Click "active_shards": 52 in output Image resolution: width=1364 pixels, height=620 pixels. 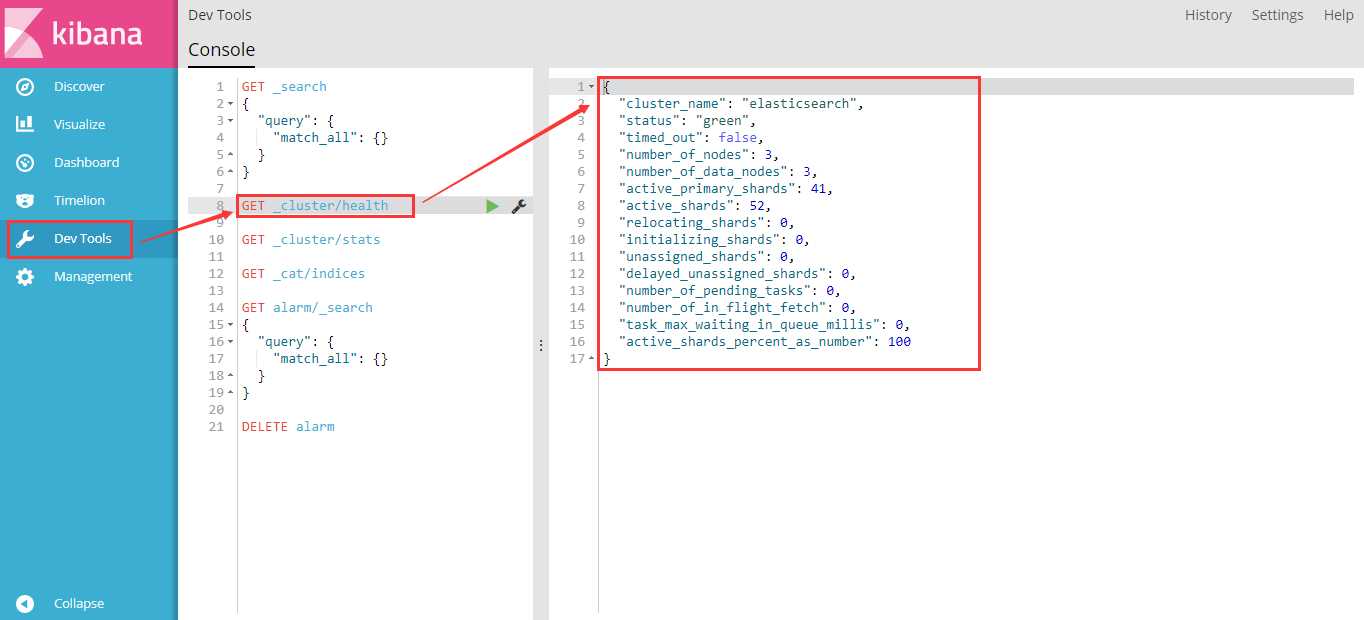[695, 206]
